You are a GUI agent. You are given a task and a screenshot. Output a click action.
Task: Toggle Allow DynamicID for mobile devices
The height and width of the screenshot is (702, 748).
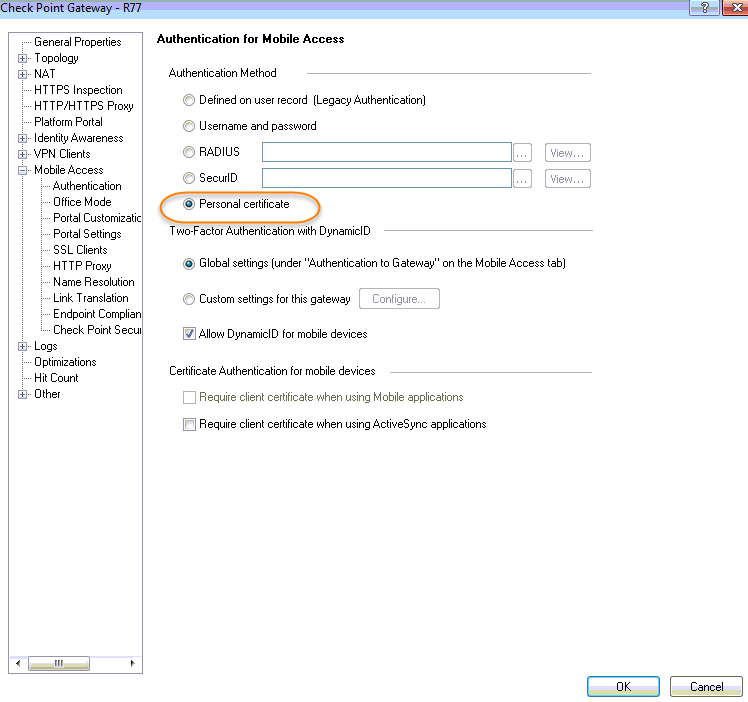point(189,334)
